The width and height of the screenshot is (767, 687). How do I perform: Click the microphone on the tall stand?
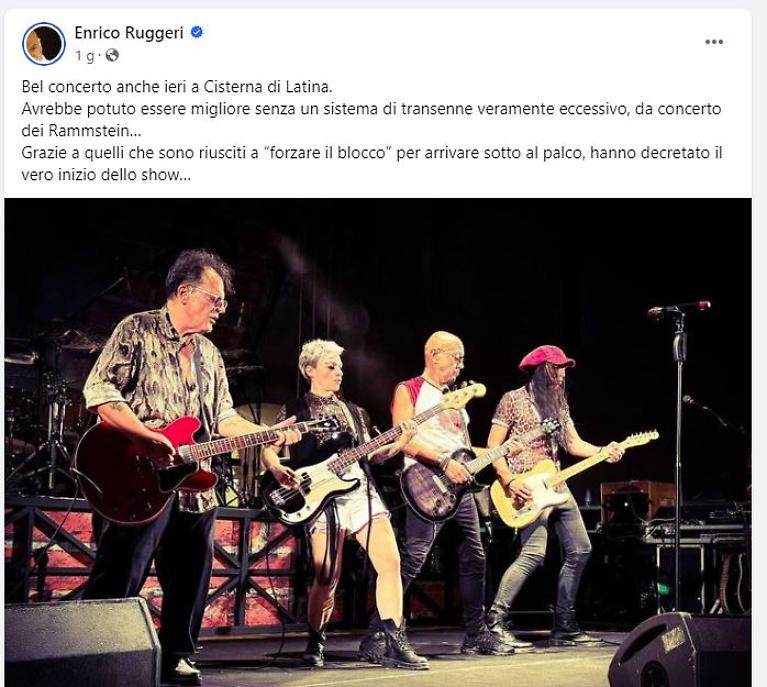pyautogui.click(x=679, y=308)
